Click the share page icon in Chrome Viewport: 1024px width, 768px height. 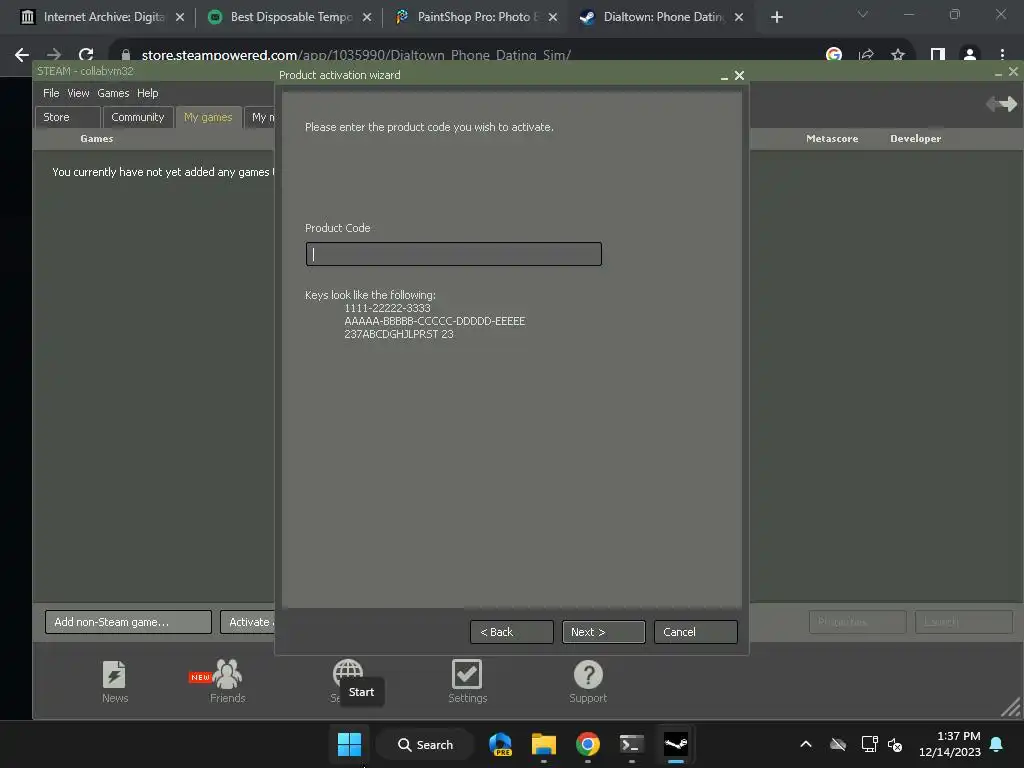tap(867, 55)
